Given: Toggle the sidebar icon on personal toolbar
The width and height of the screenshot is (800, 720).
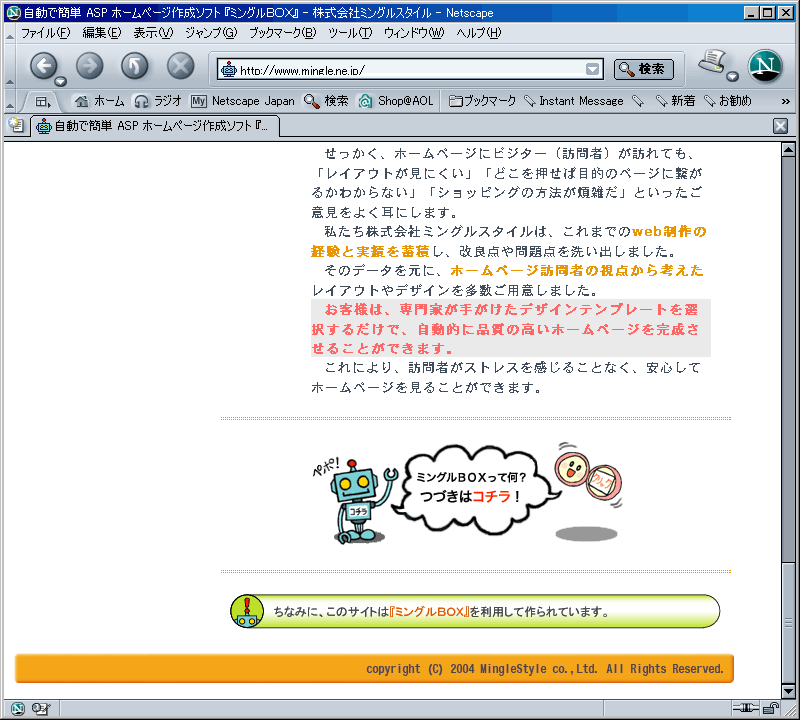Looking at the screenshot, I should pyautogui.click(x=43, y=101).
